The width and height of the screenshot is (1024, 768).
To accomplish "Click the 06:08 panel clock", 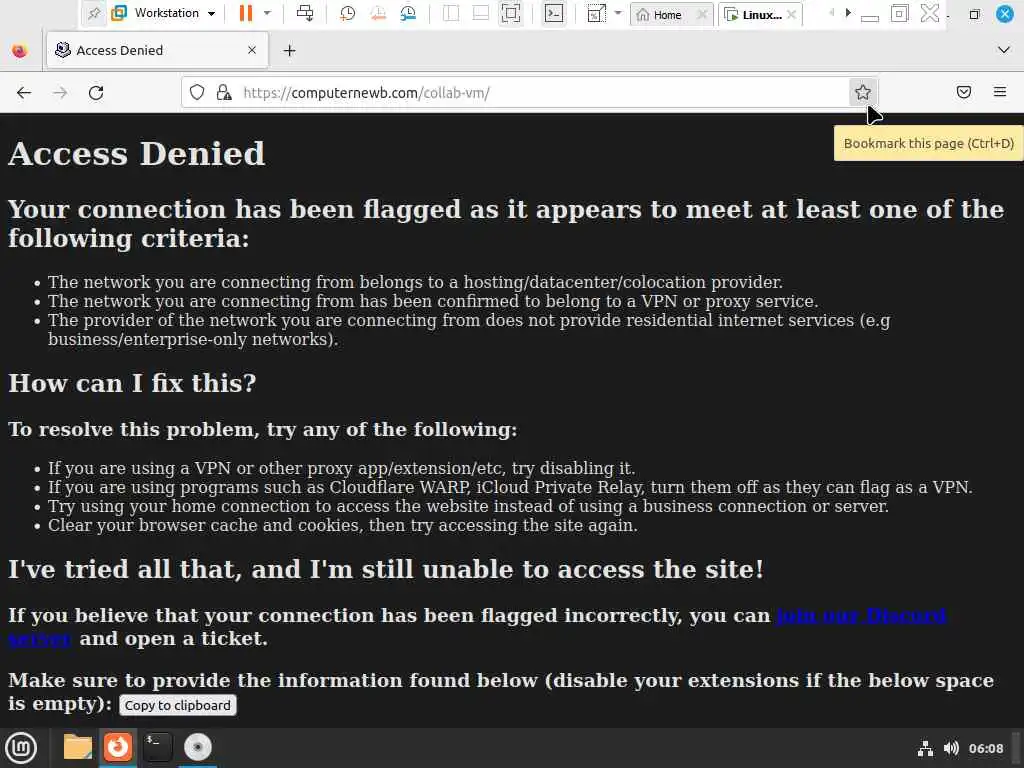I will [985, 748].
